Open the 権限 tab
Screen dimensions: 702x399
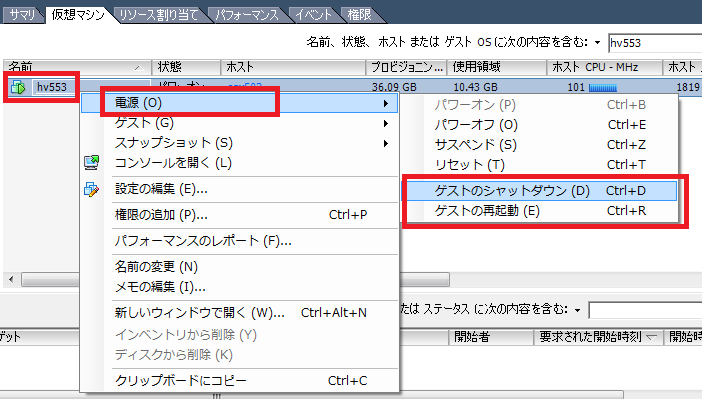click(x=360, y=15)
